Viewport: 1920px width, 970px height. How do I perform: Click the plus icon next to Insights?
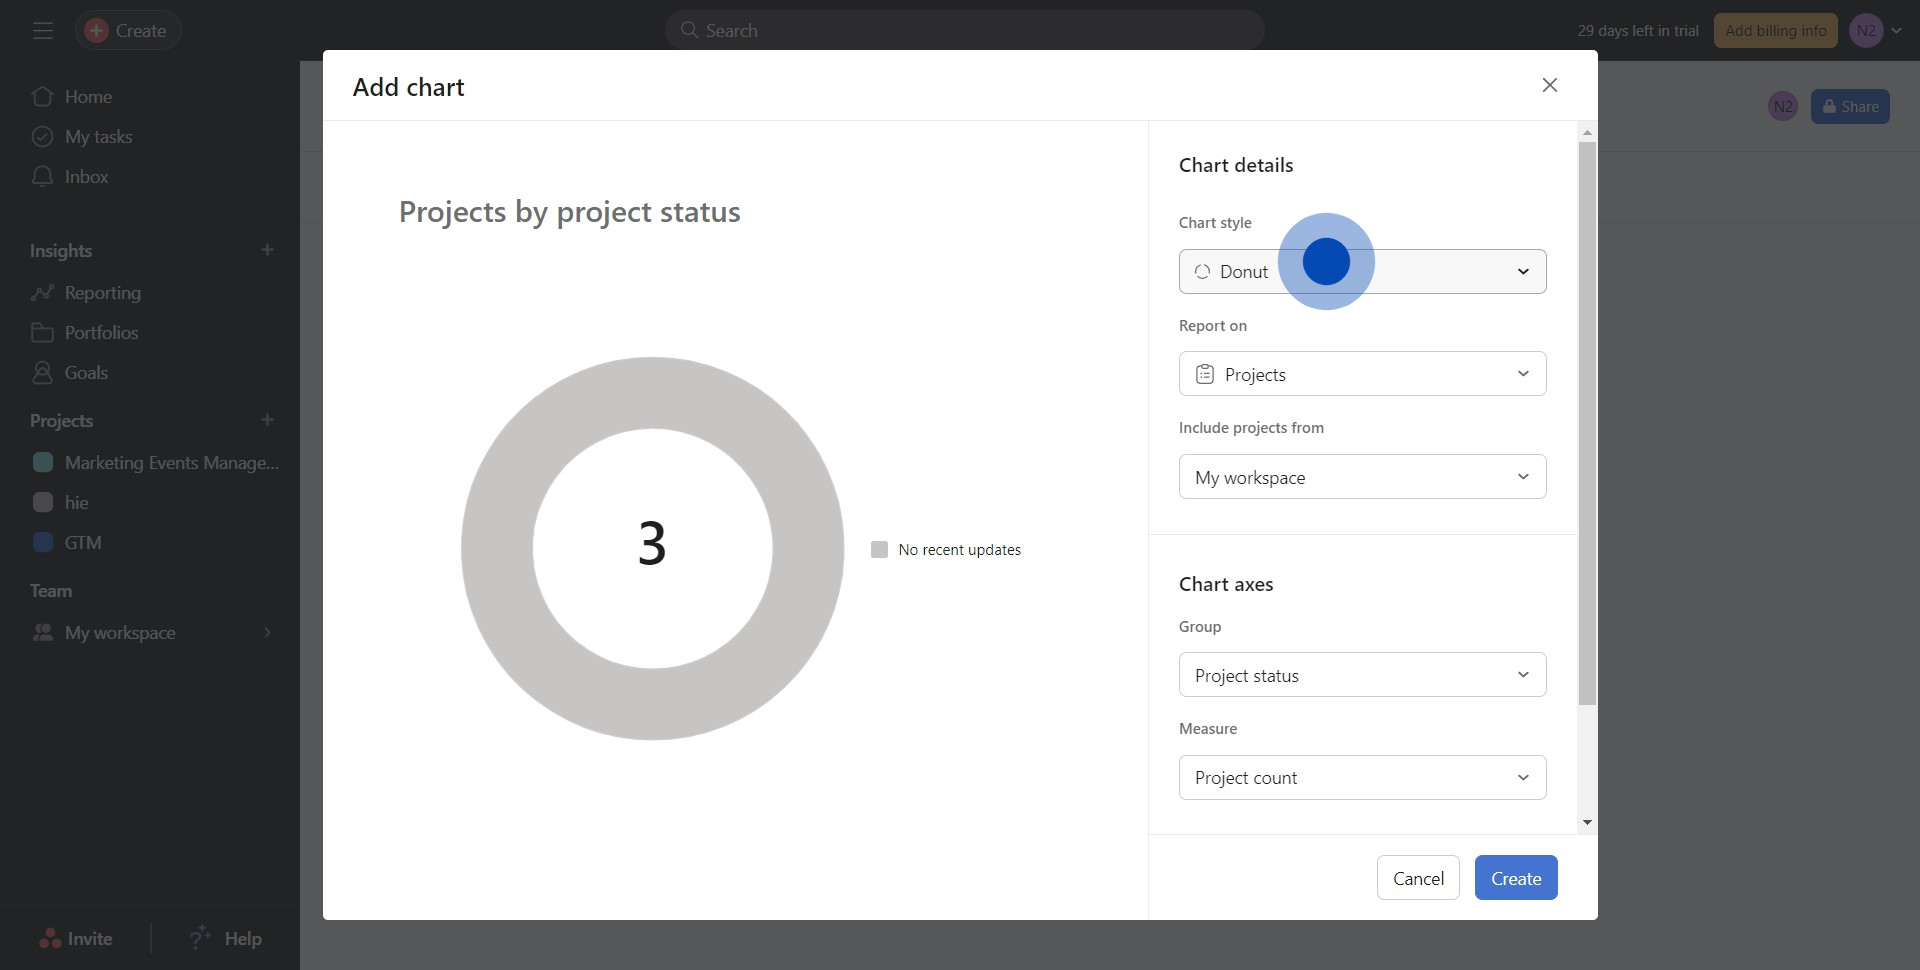(x=267, y=250)
